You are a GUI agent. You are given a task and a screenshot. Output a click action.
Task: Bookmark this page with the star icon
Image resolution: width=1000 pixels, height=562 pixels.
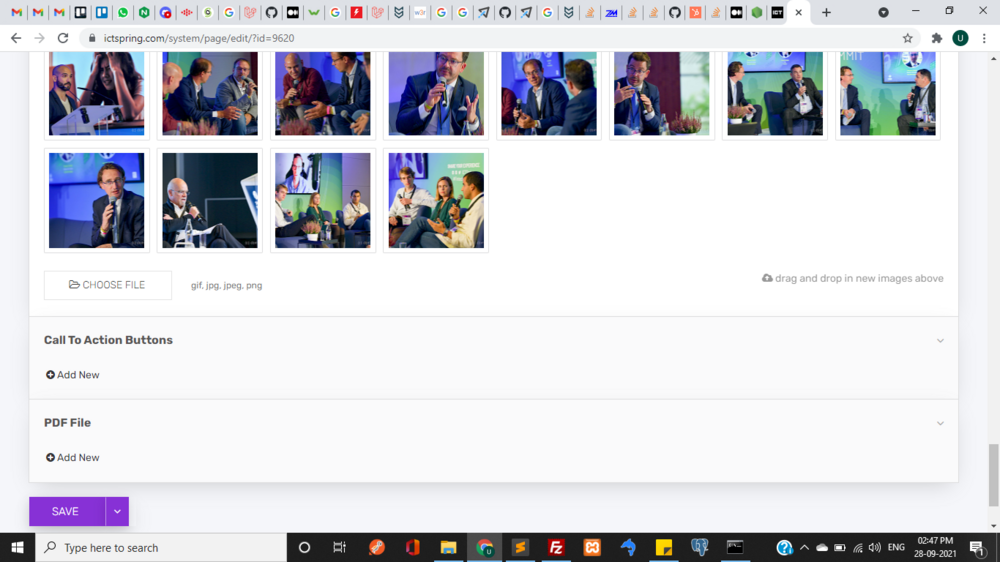coord(908,38)
